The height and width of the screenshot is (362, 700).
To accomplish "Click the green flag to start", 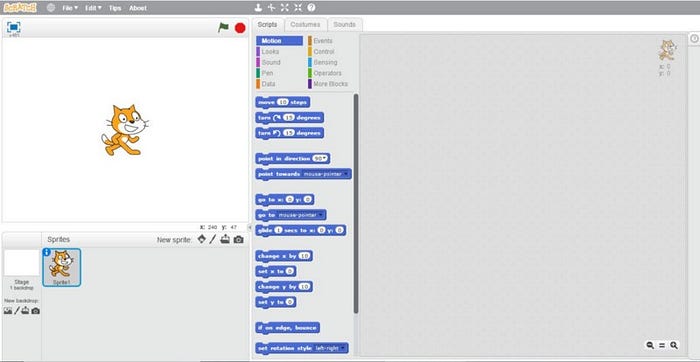I will point(223,28).
